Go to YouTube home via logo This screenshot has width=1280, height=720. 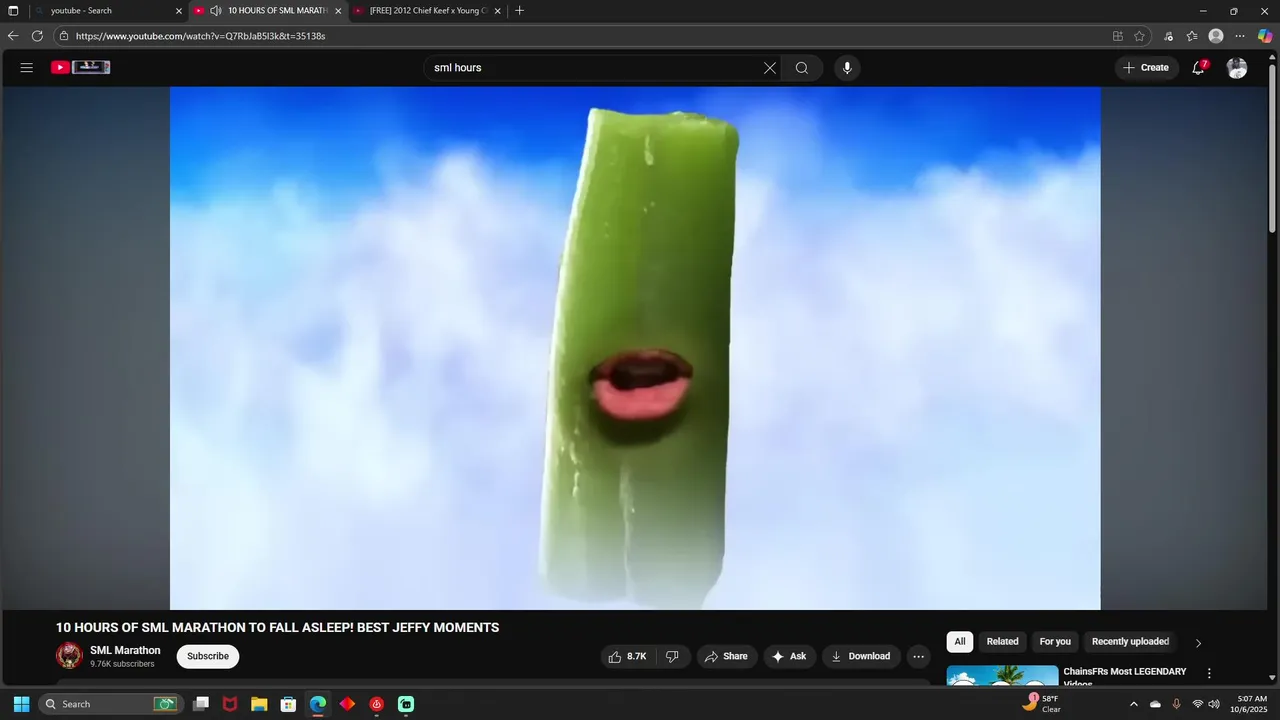pos(81,67)
